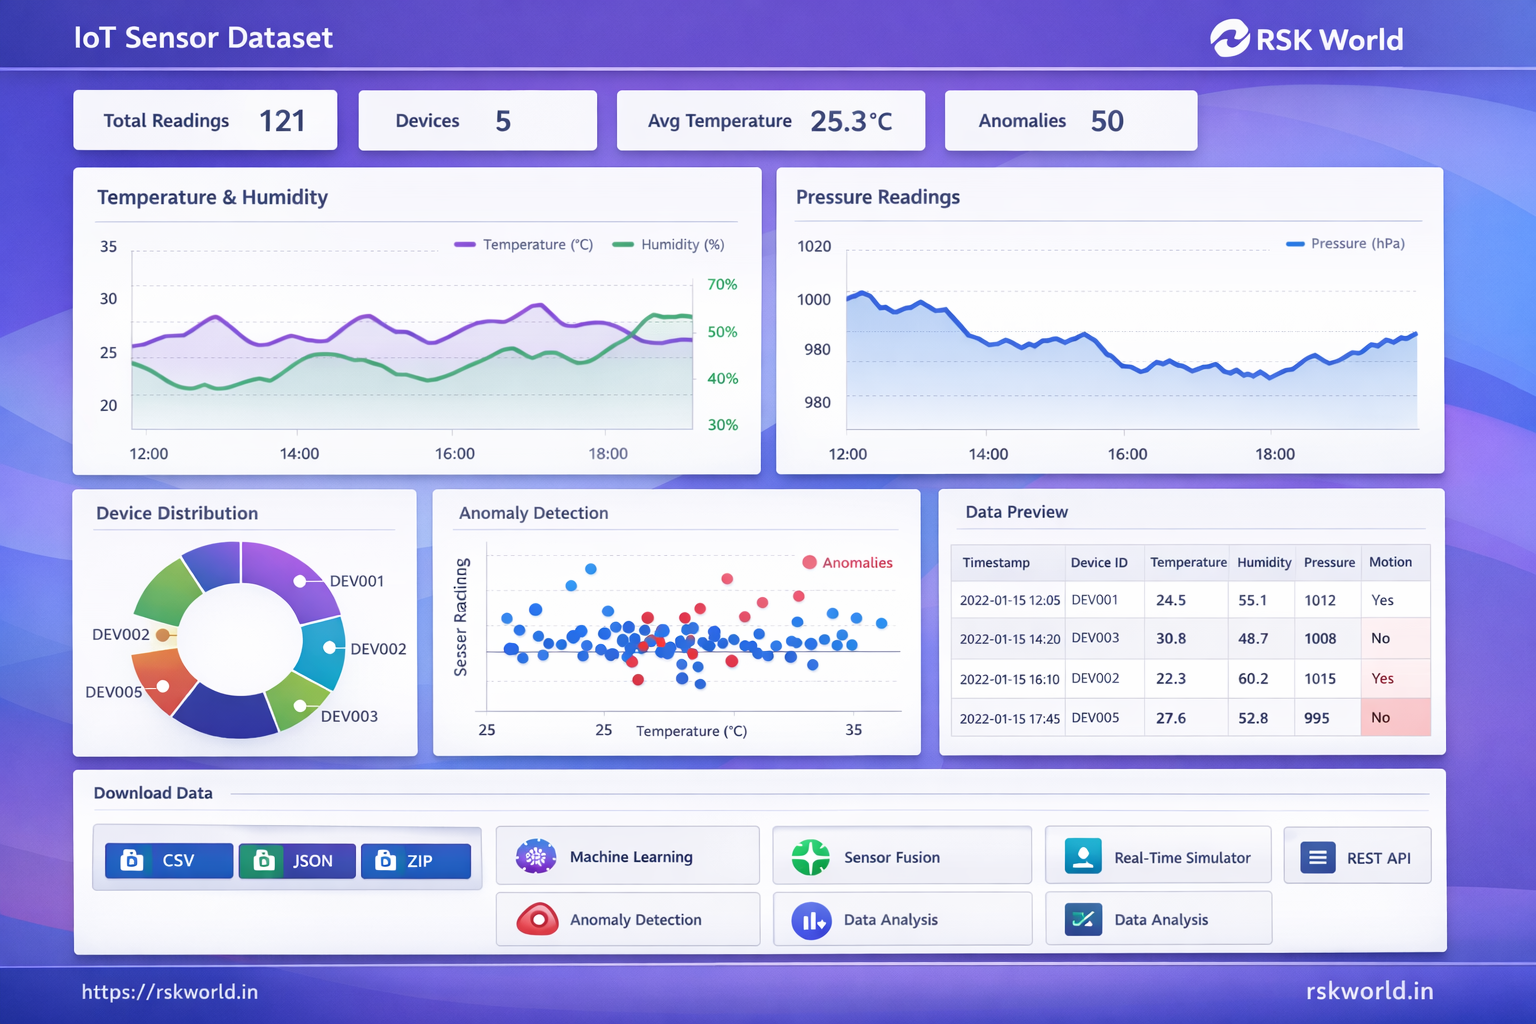Click DEV001 label on donut chart
The image size is (1536, 1024).
pyautogui.click(x=357, y=581)
